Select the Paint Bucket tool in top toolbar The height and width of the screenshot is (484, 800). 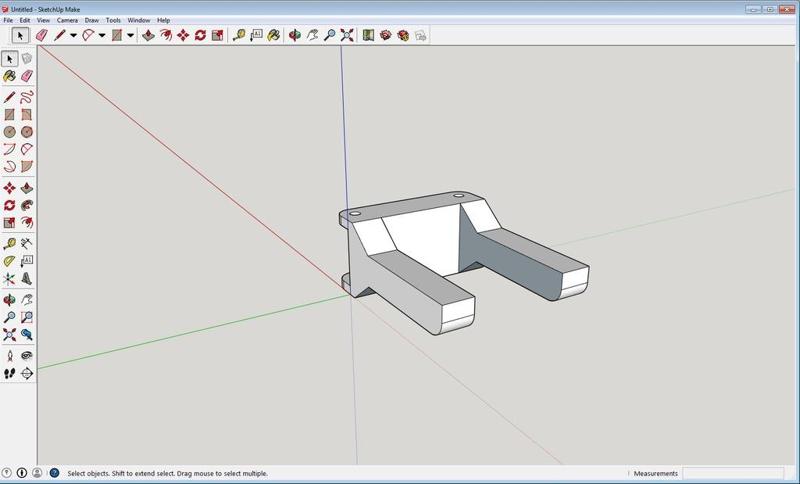pos(274,35)
